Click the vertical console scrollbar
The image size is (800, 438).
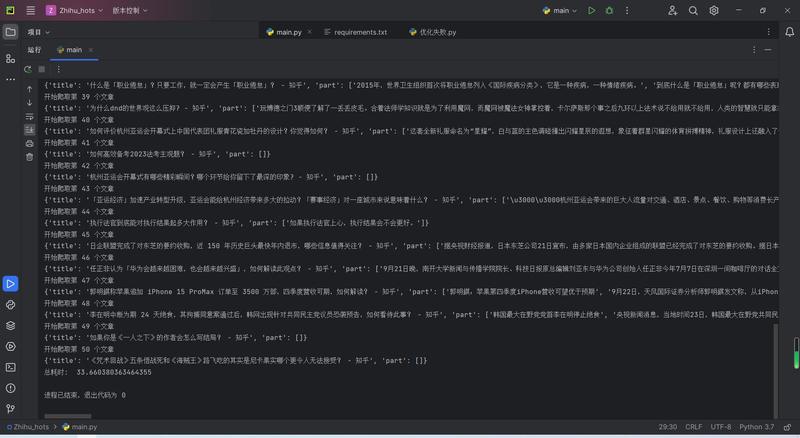pyautogui.click(x=776, y=371)
